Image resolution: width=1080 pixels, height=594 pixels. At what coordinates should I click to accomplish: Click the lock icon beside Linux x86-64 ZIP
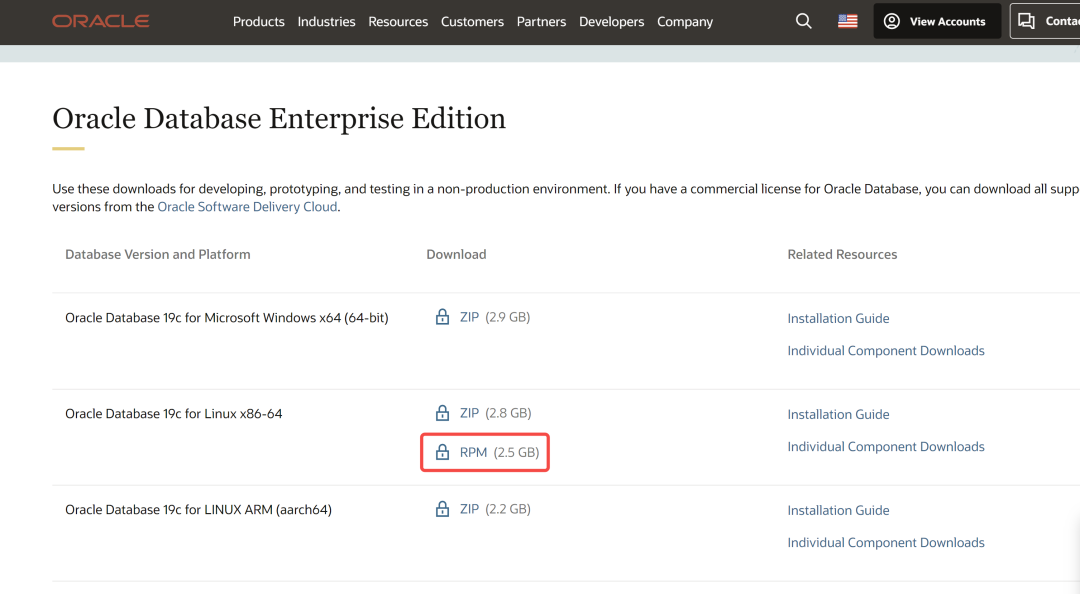(442, 413)
